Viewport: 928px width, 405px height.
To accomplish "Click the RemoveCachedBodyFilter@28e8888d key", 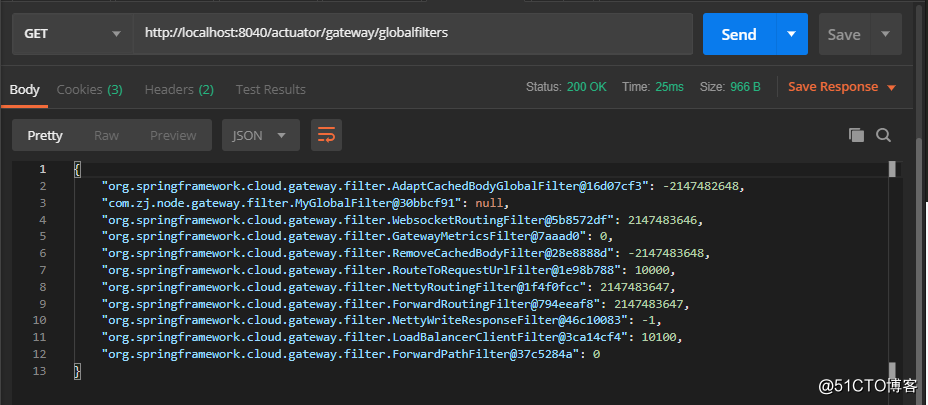I will coord(358,253).
